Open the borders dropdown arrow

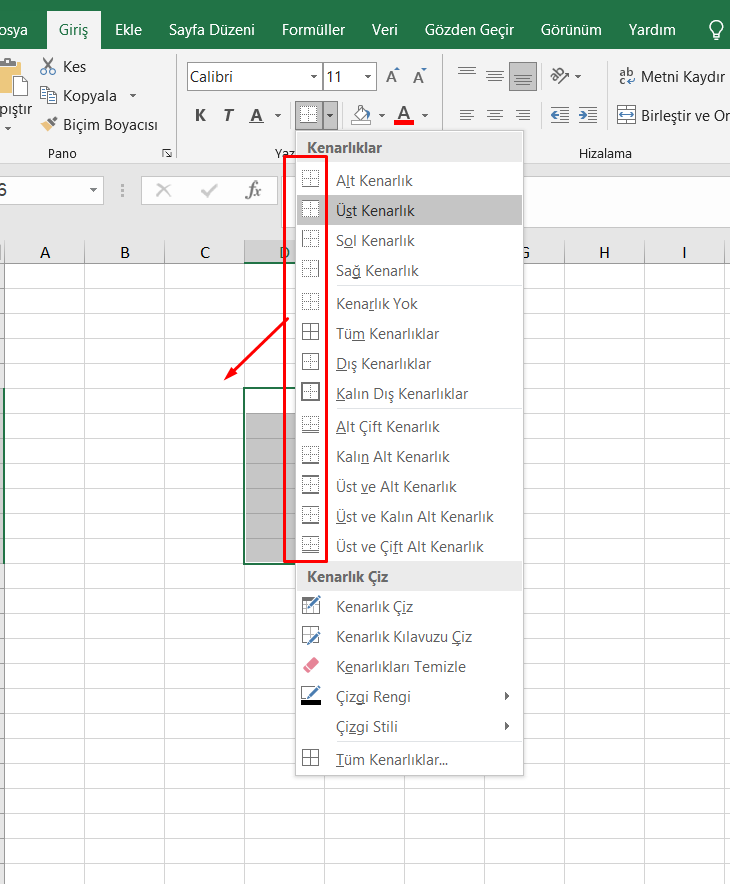point(330,116)
